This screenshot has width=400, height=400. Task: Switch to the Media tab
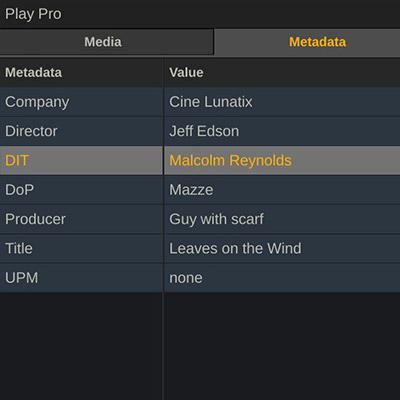pyautogui.click(x=106, y=42)
